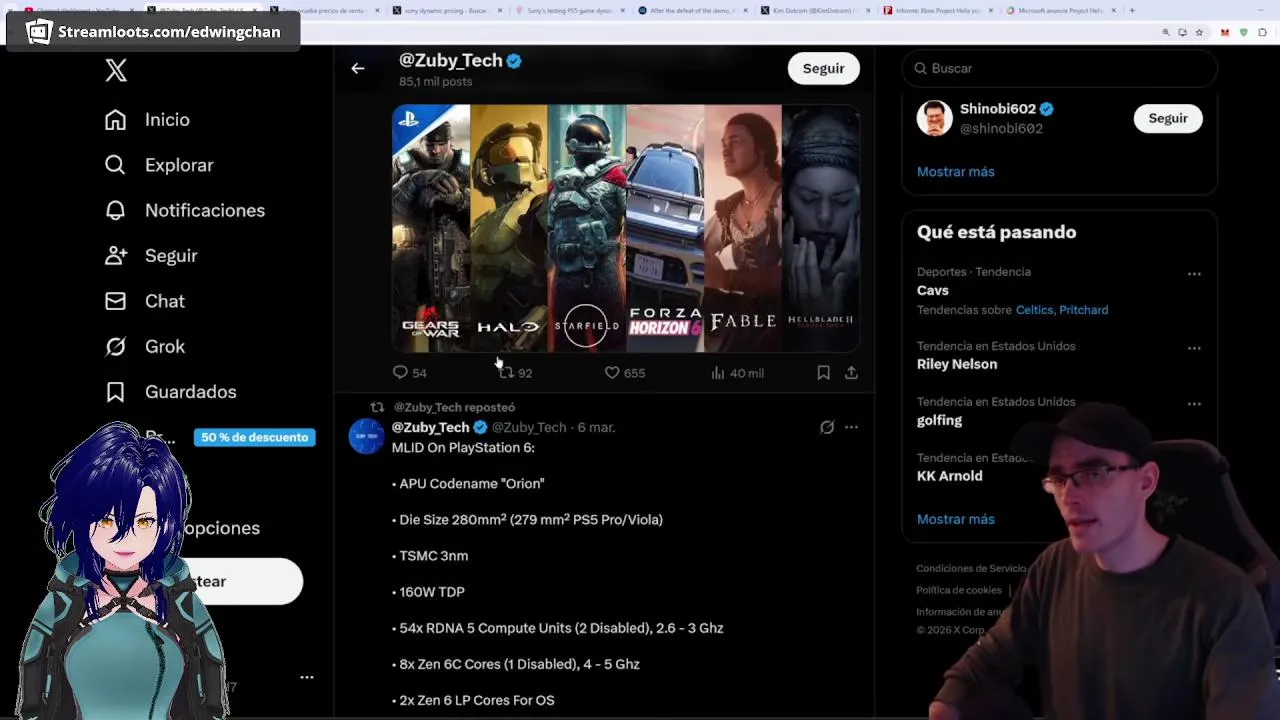Open Chat in the sidebar

[165, 301]
